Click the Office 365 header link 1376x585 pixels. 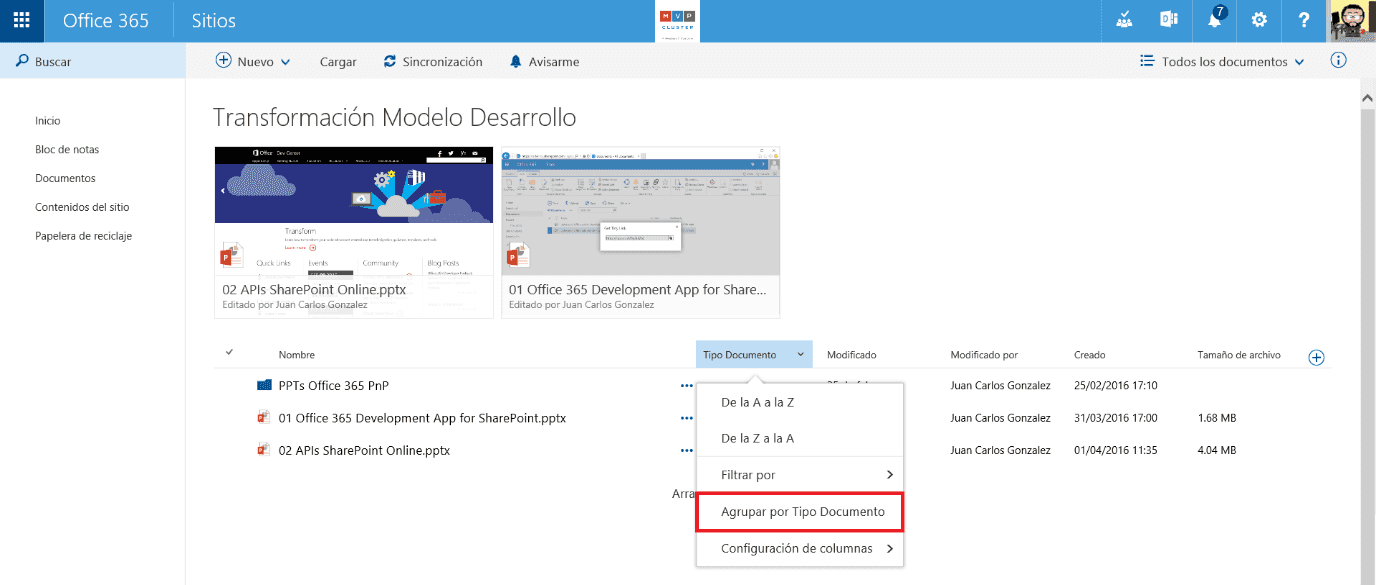click(106, 20)
